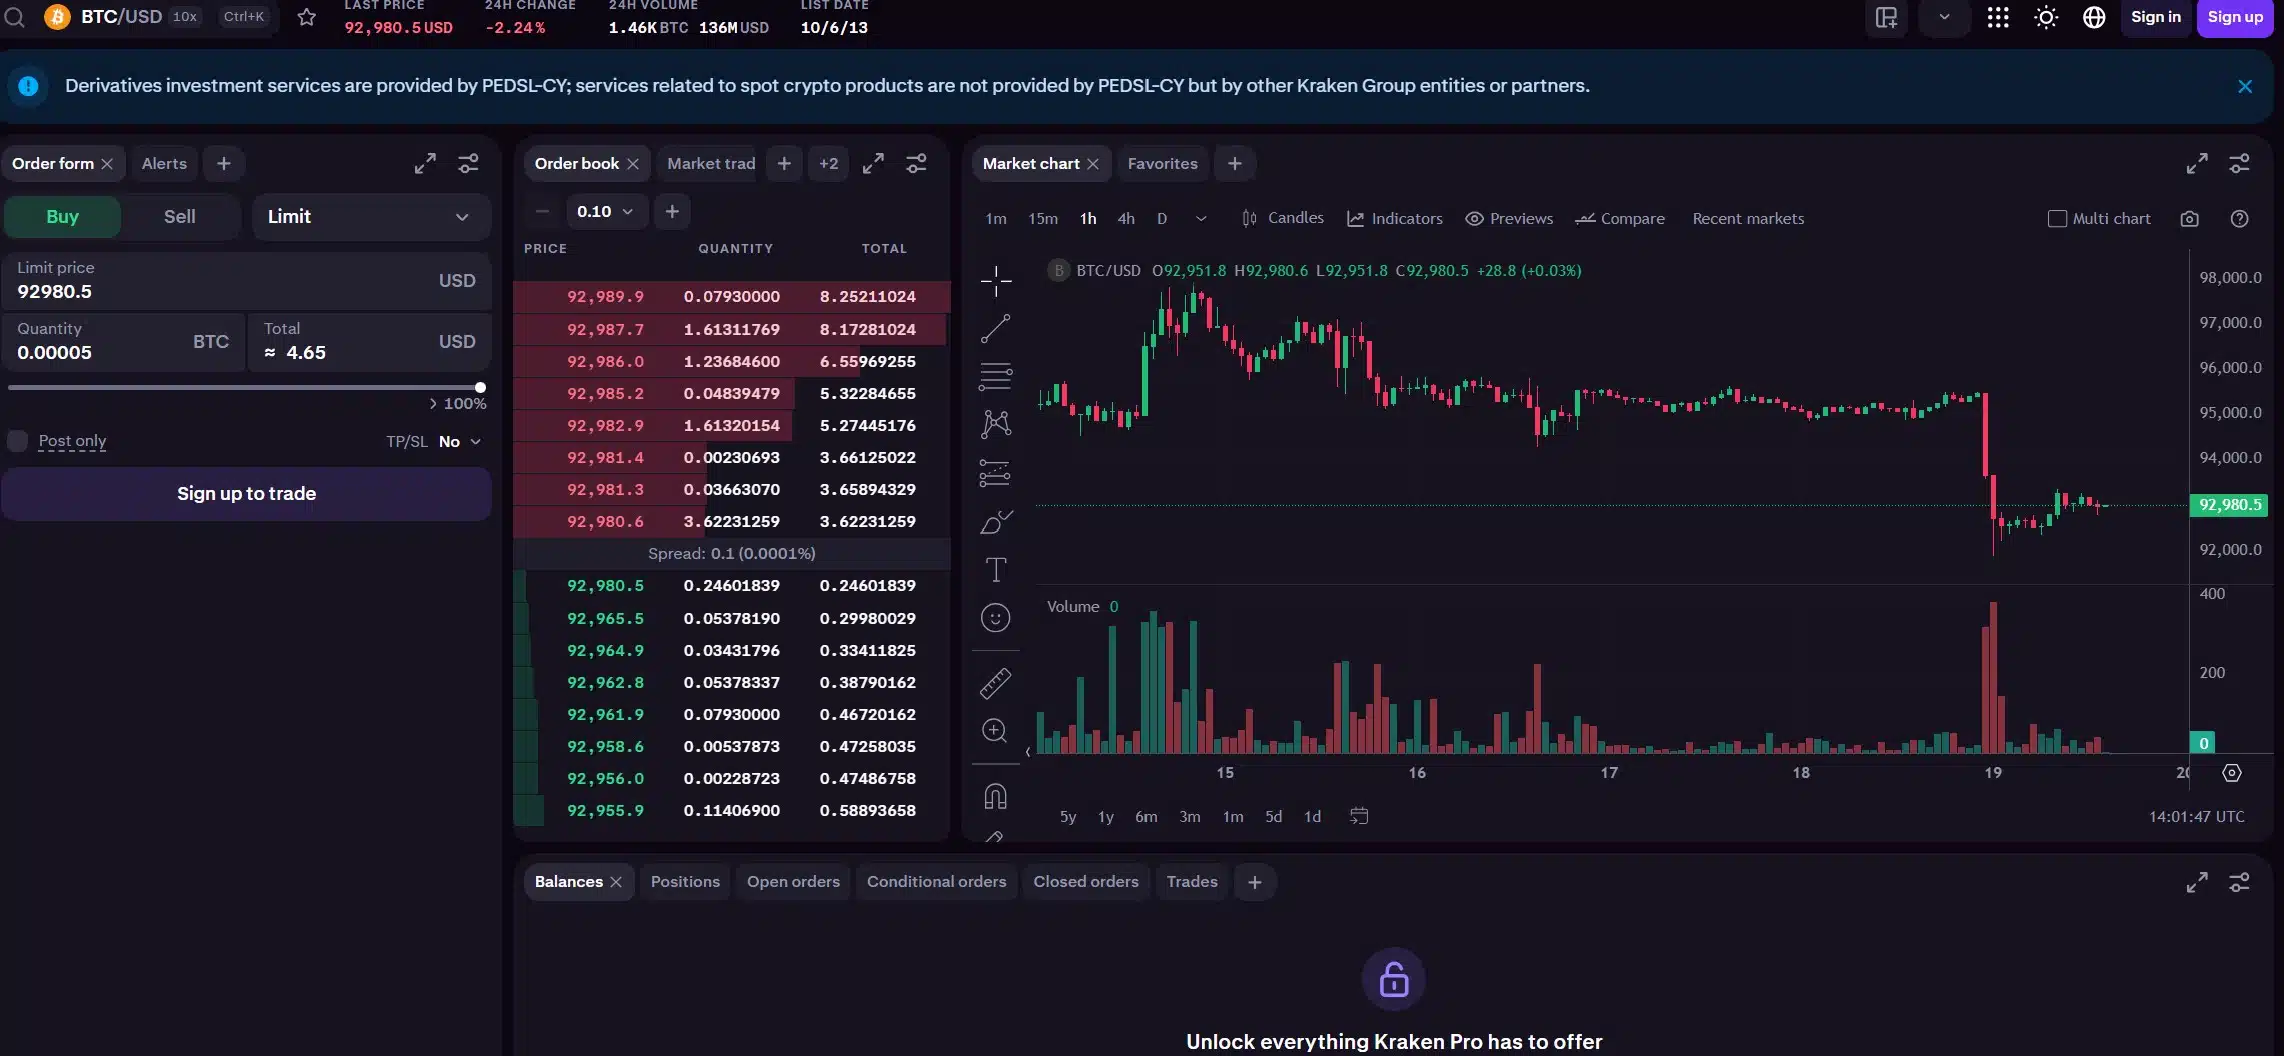This screenshot has height=1056, width=2284.
Task: Open the emoji annotation tool
Action: (x=996, y=617)
